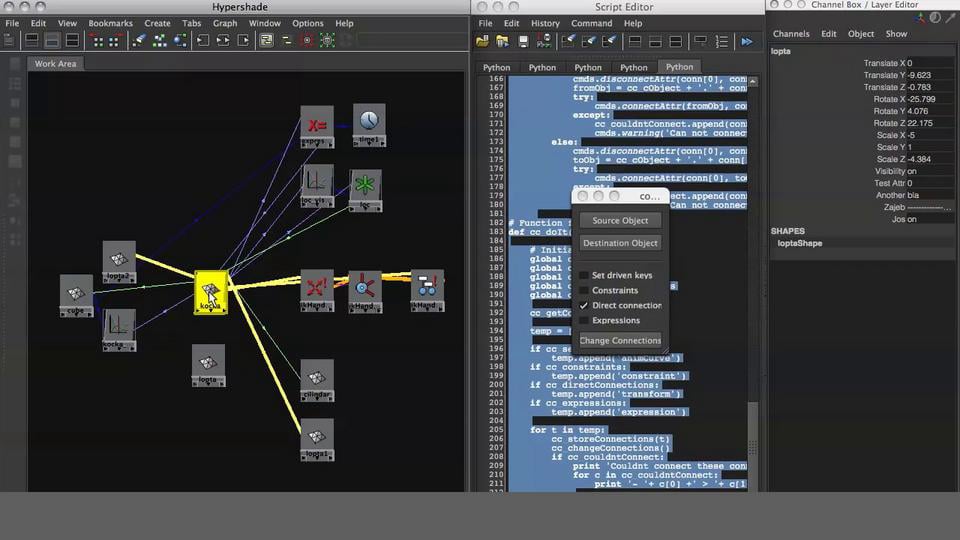Show input pane only in Script Editor
The width and height of the screenshot is (960, 540).
click(x=655, y=42)
